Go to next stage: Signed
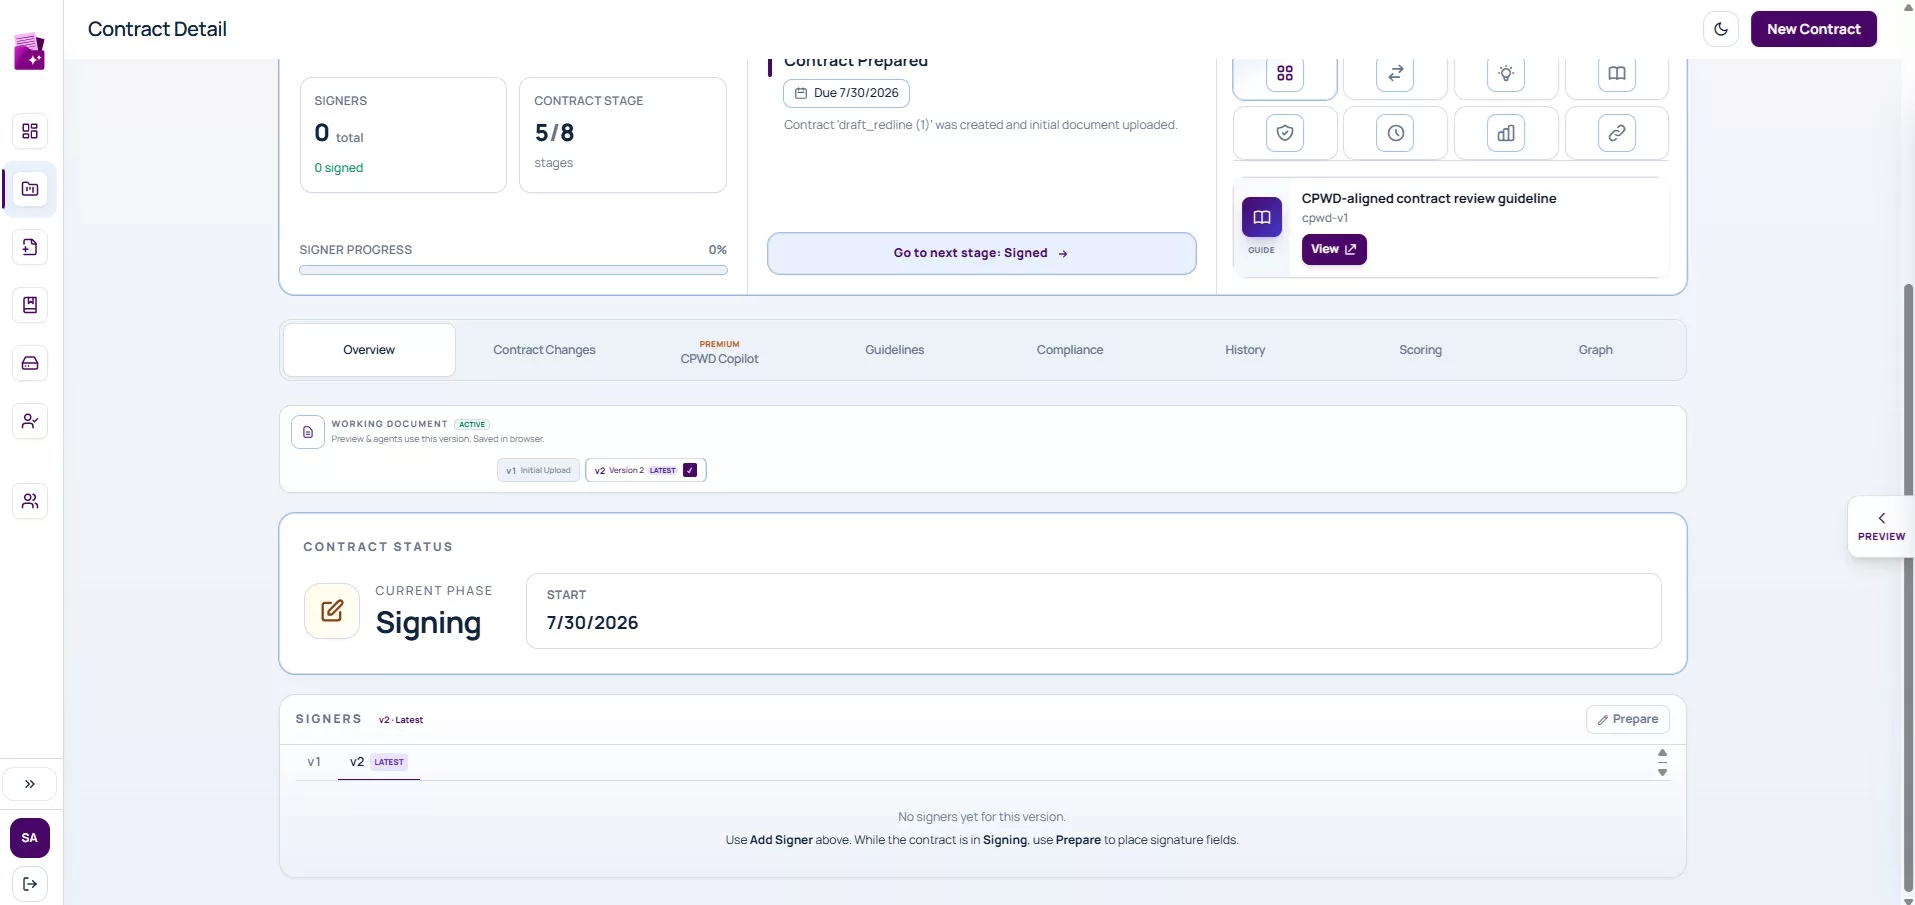 click(981, 253)
